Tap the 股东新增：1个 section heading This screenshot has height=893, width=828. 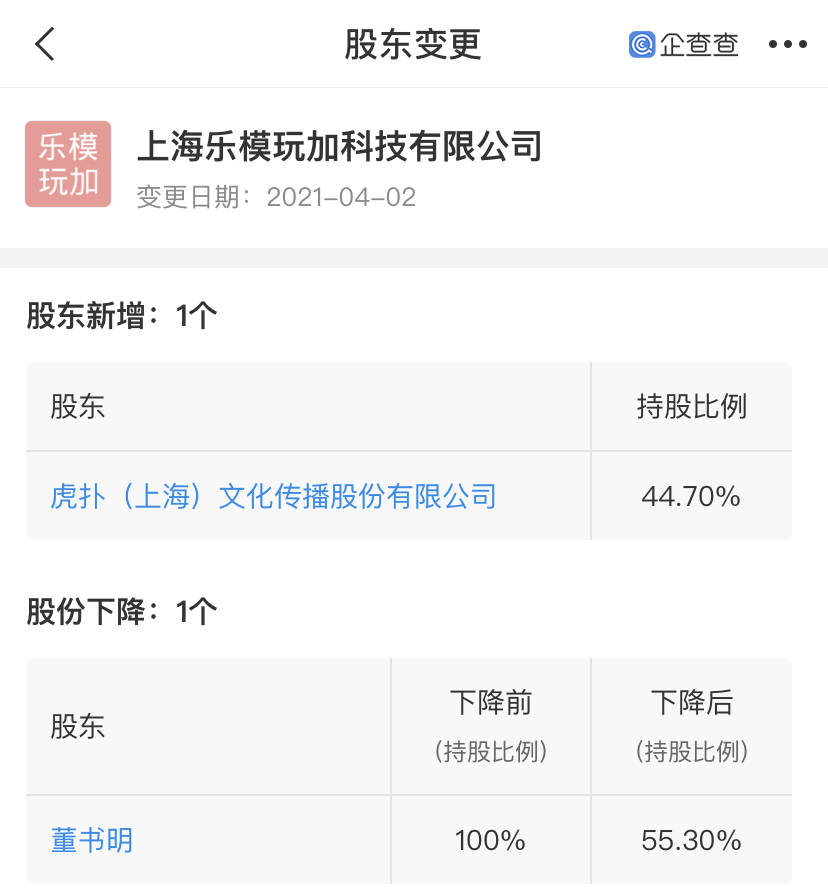pyautogui.click(x=122, y=315)
